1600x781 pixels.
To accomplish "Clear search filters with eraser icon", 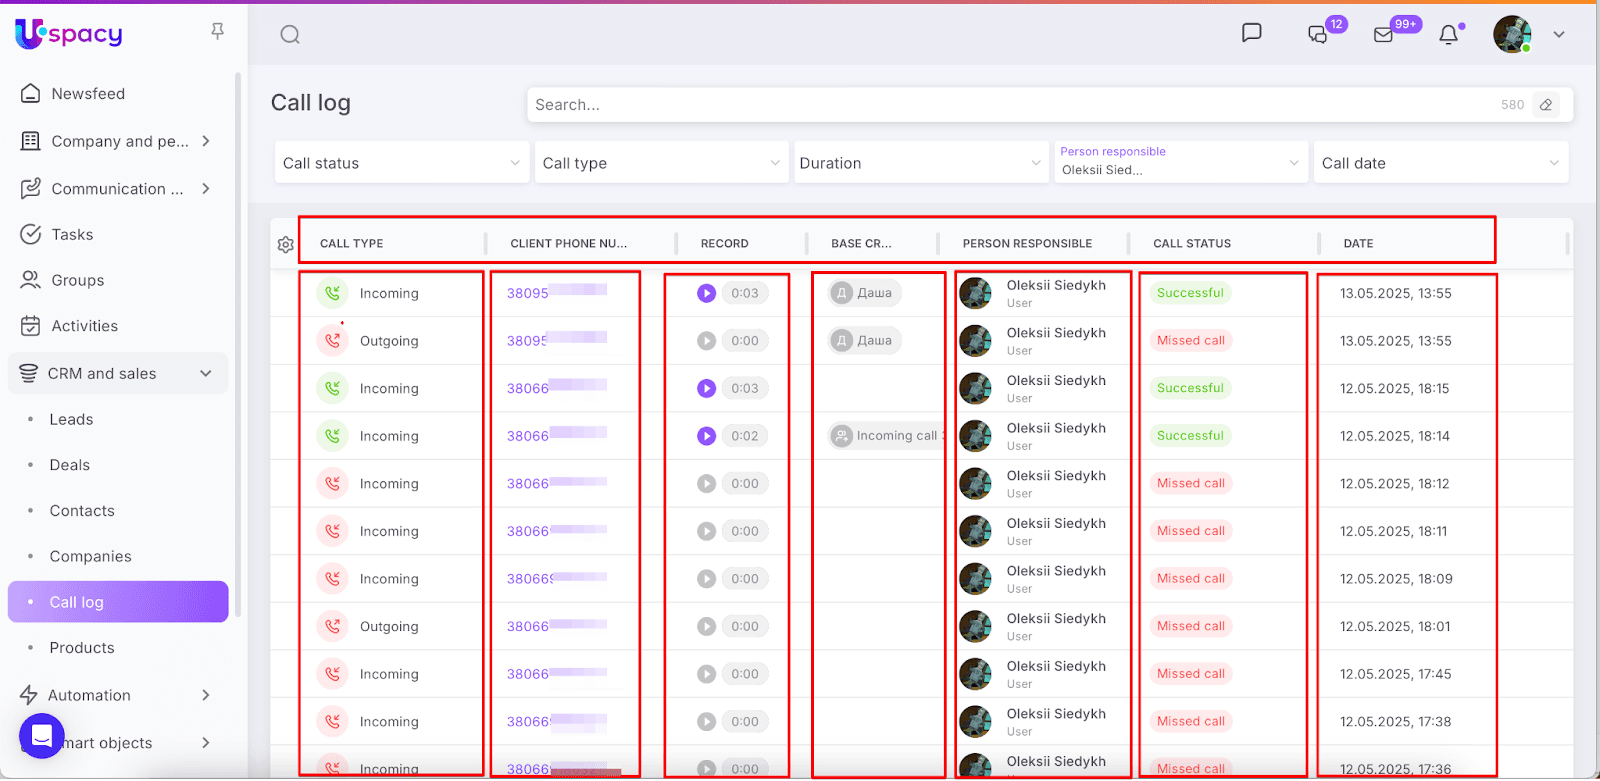I will pyautogui.click(x=1546, y=105).
